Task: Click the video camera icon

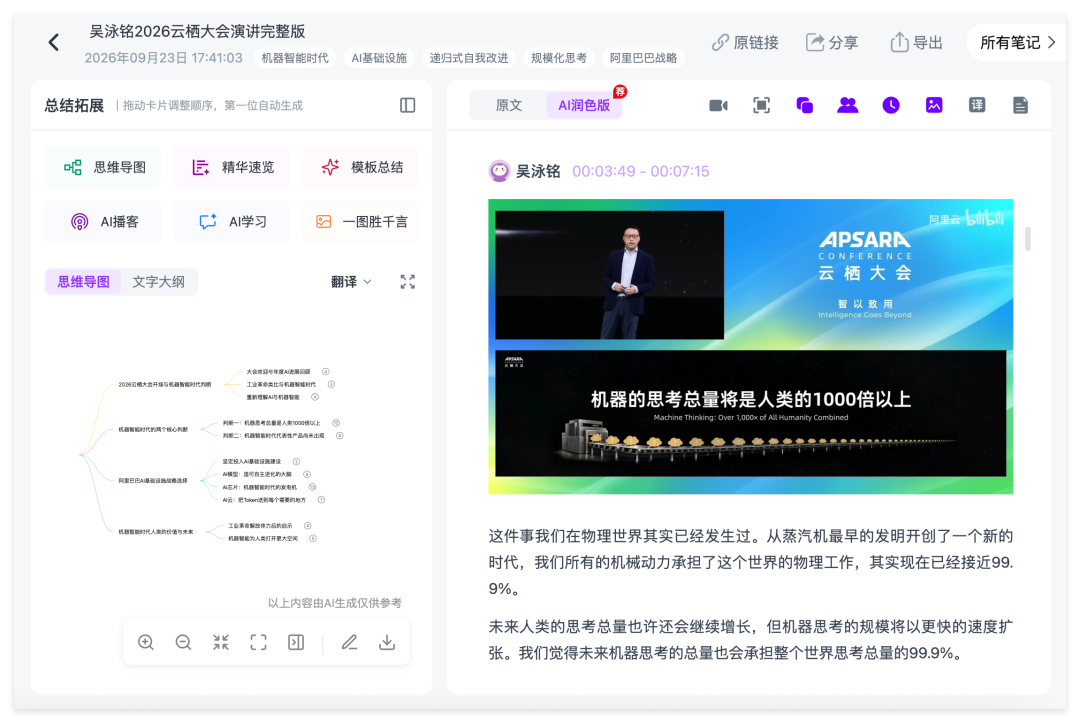Action: click(718, 105)
